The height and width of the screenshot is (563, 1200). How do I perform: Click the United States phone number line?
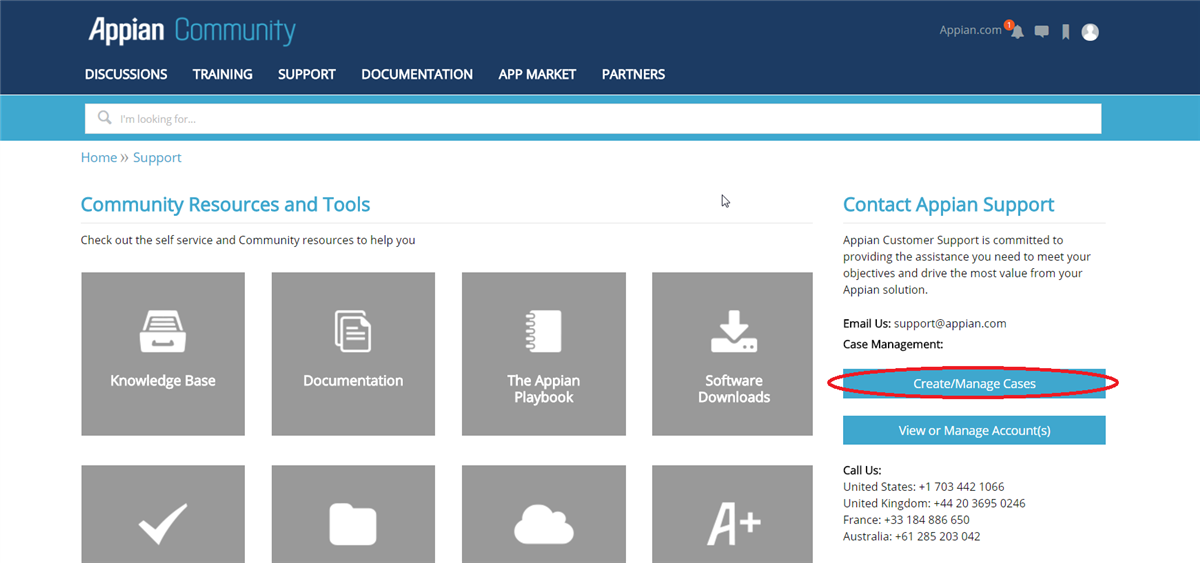tap(924, 487)
